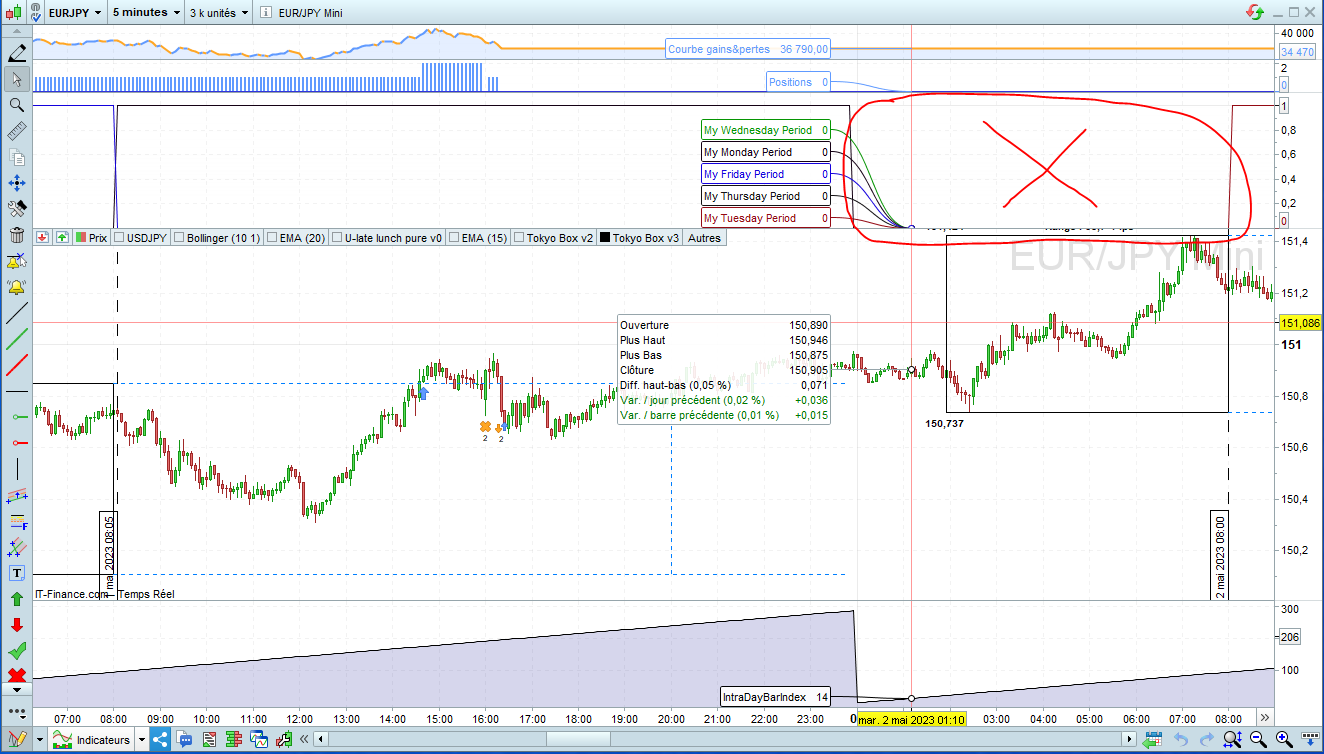The height and width of the screenshot is (754, 1324).
Task: Click the copy objects icon
Action: pos(16,157)
